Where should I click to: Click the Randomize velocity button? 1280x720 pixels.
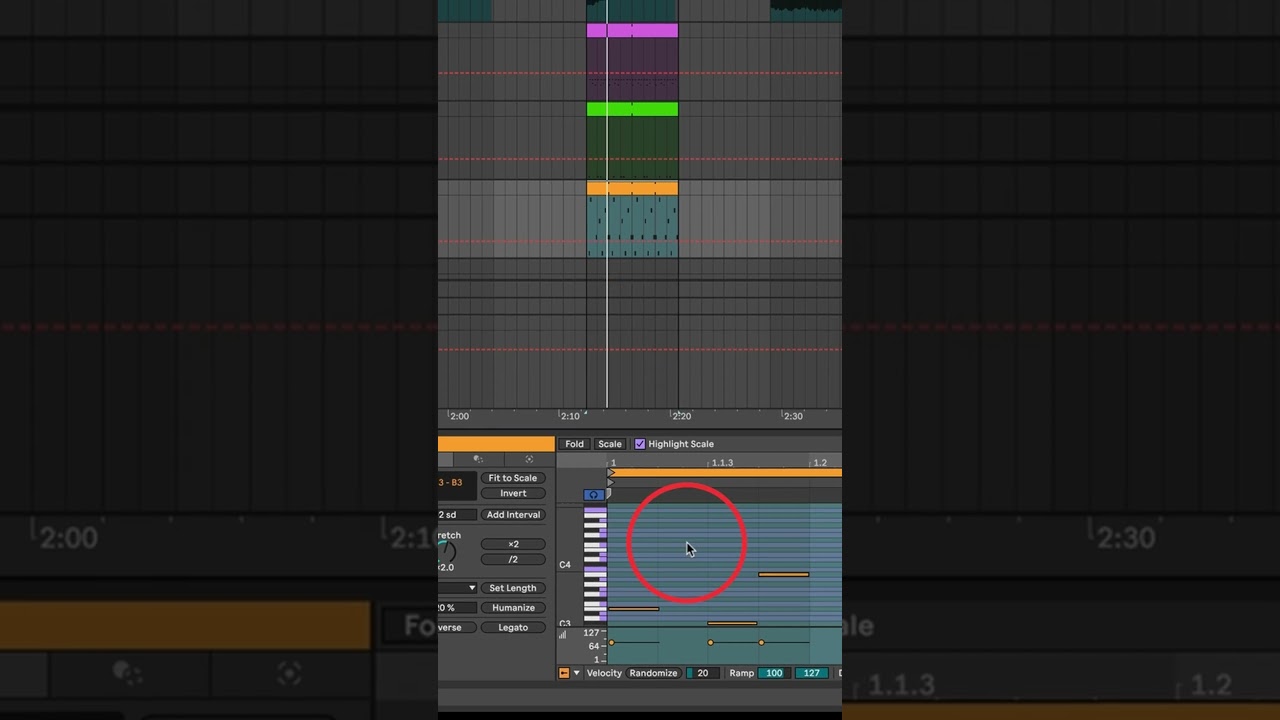[653, 673]
